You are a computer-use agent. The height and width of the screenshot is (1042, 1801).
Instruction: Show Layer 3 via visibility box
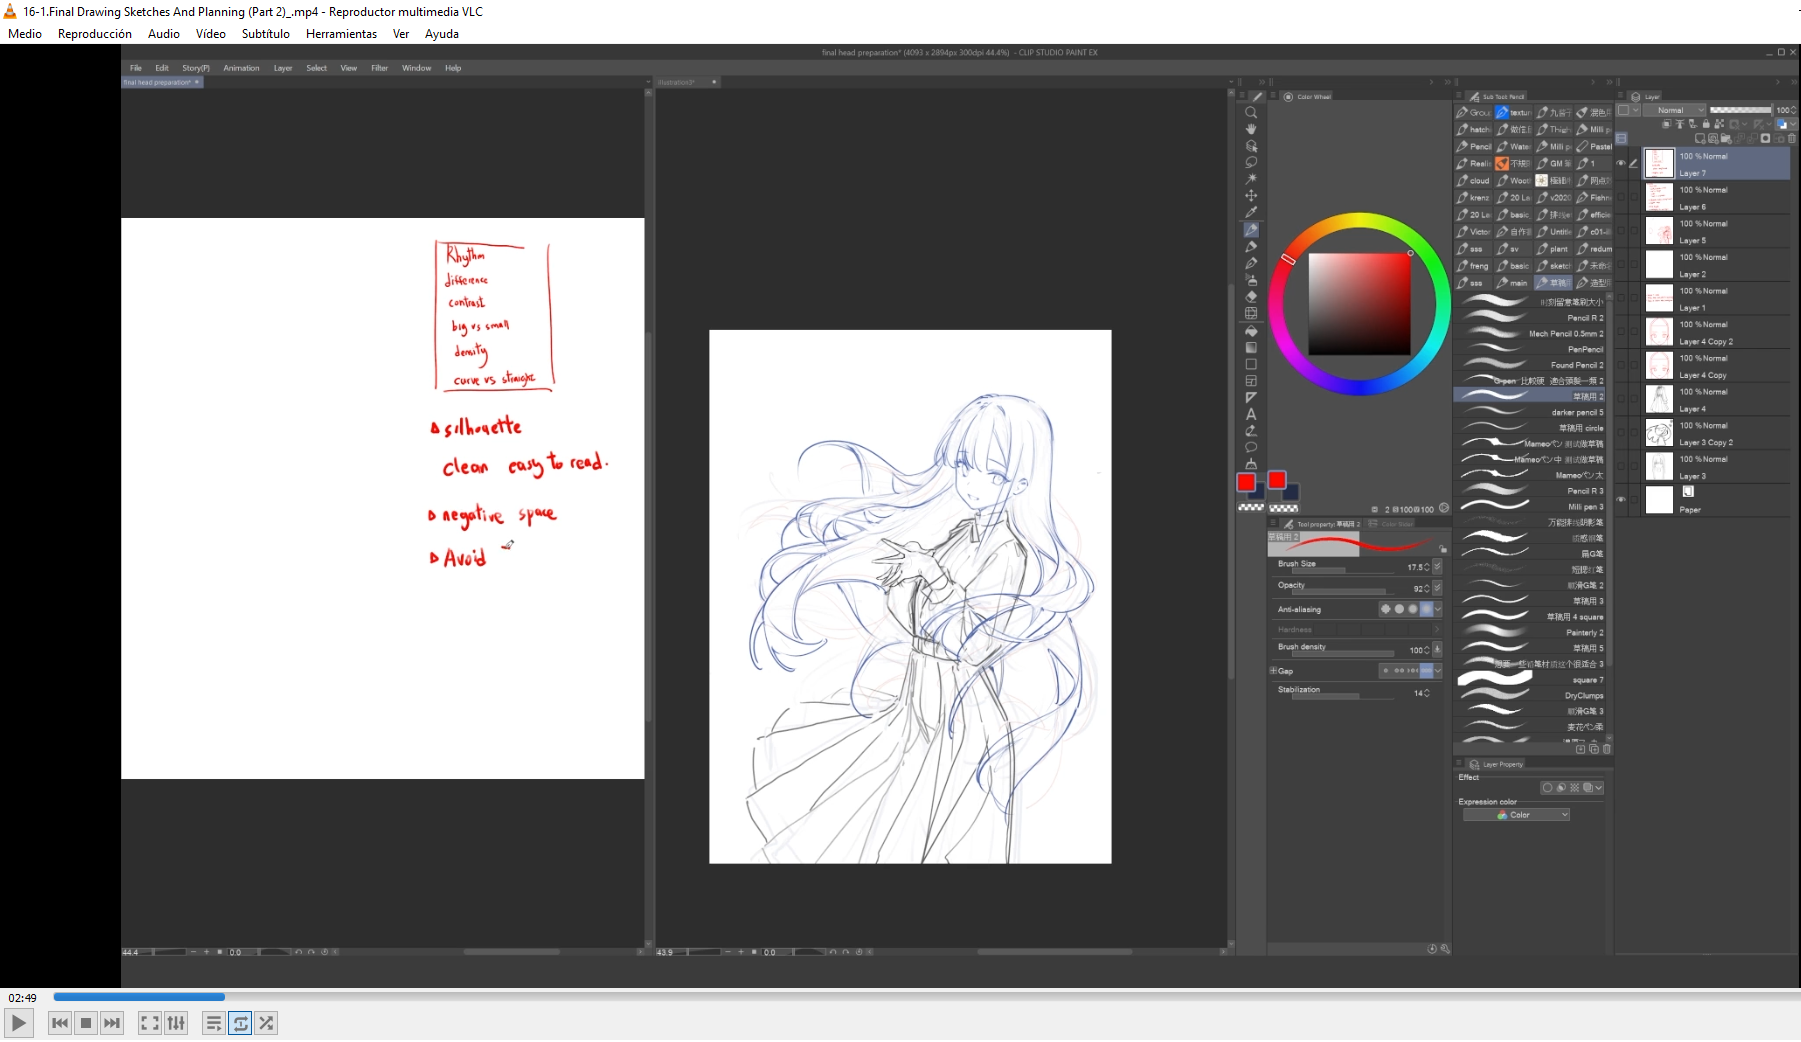tap(1621, 467)
